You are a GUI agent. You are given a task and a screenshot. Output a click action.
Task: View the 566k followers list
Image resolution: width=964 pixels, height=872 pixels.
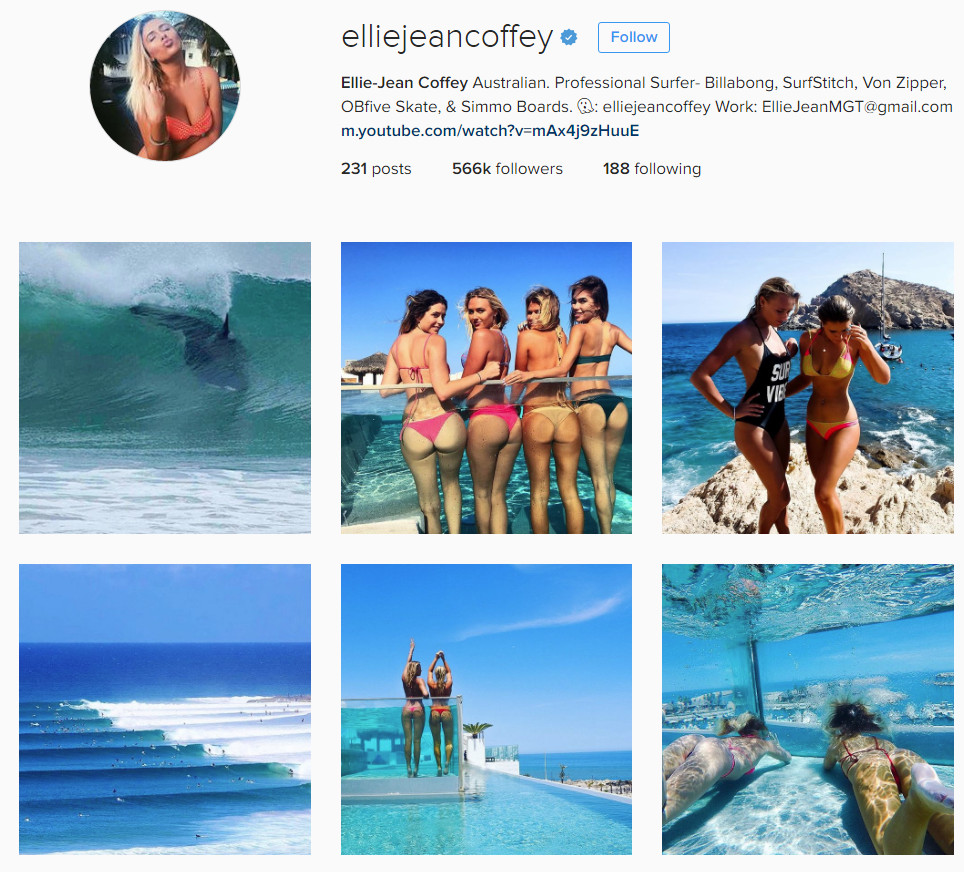tap(507, 168)
